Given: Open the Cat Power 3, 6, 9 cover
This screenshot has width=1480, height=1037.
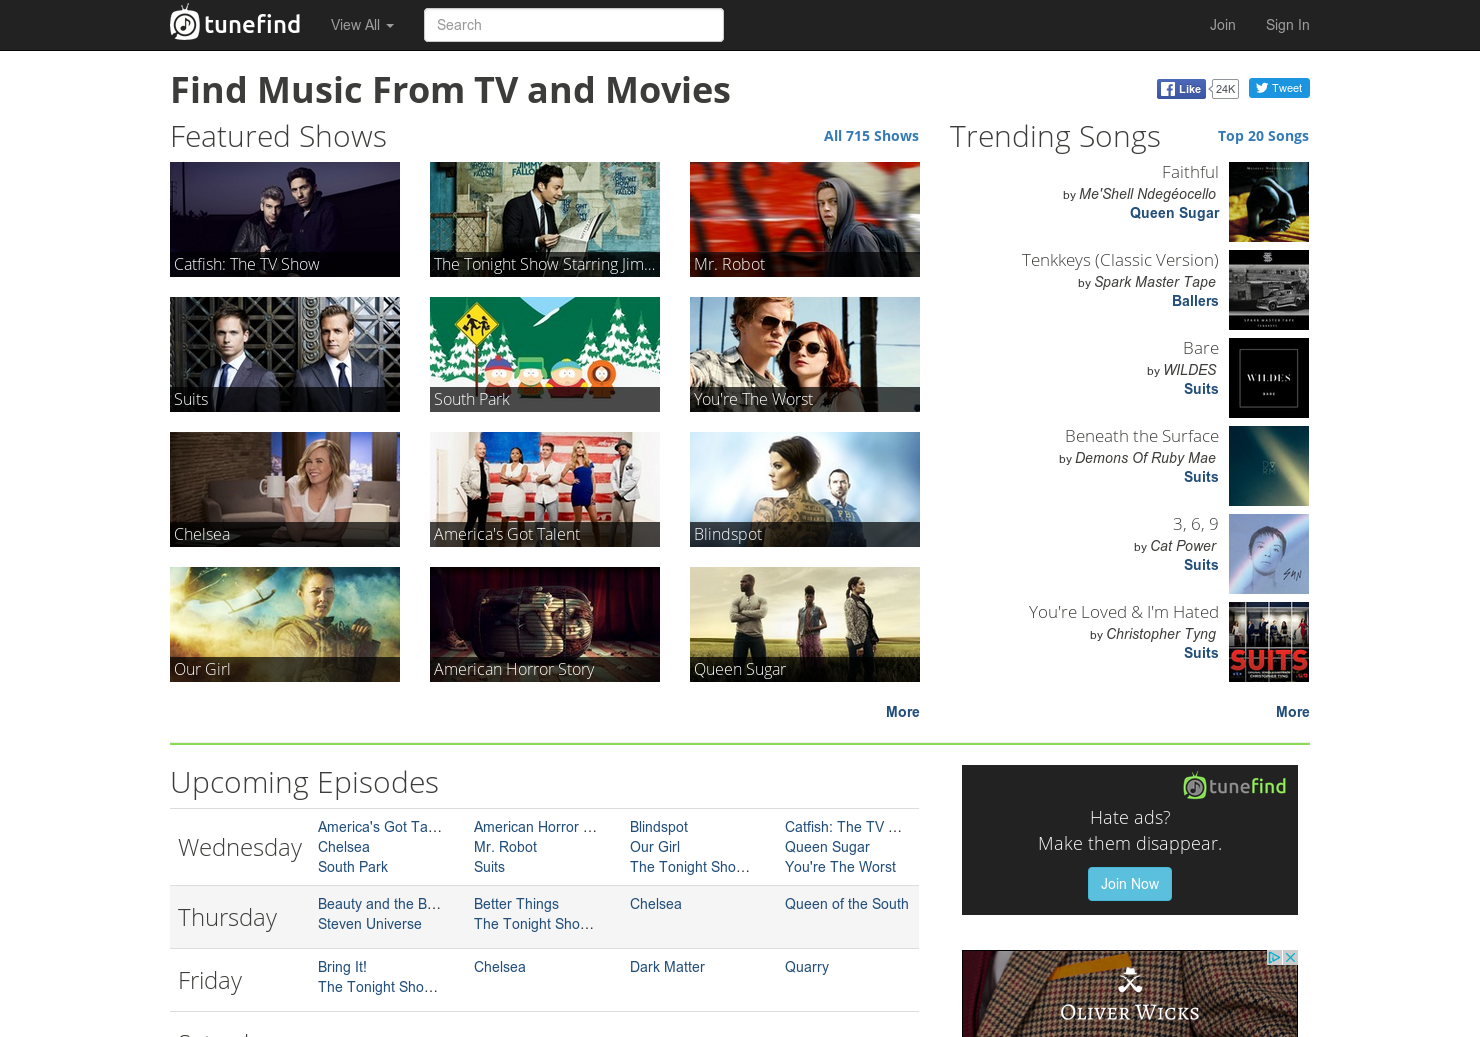Looking at the screenshot, I should 1269,554.
